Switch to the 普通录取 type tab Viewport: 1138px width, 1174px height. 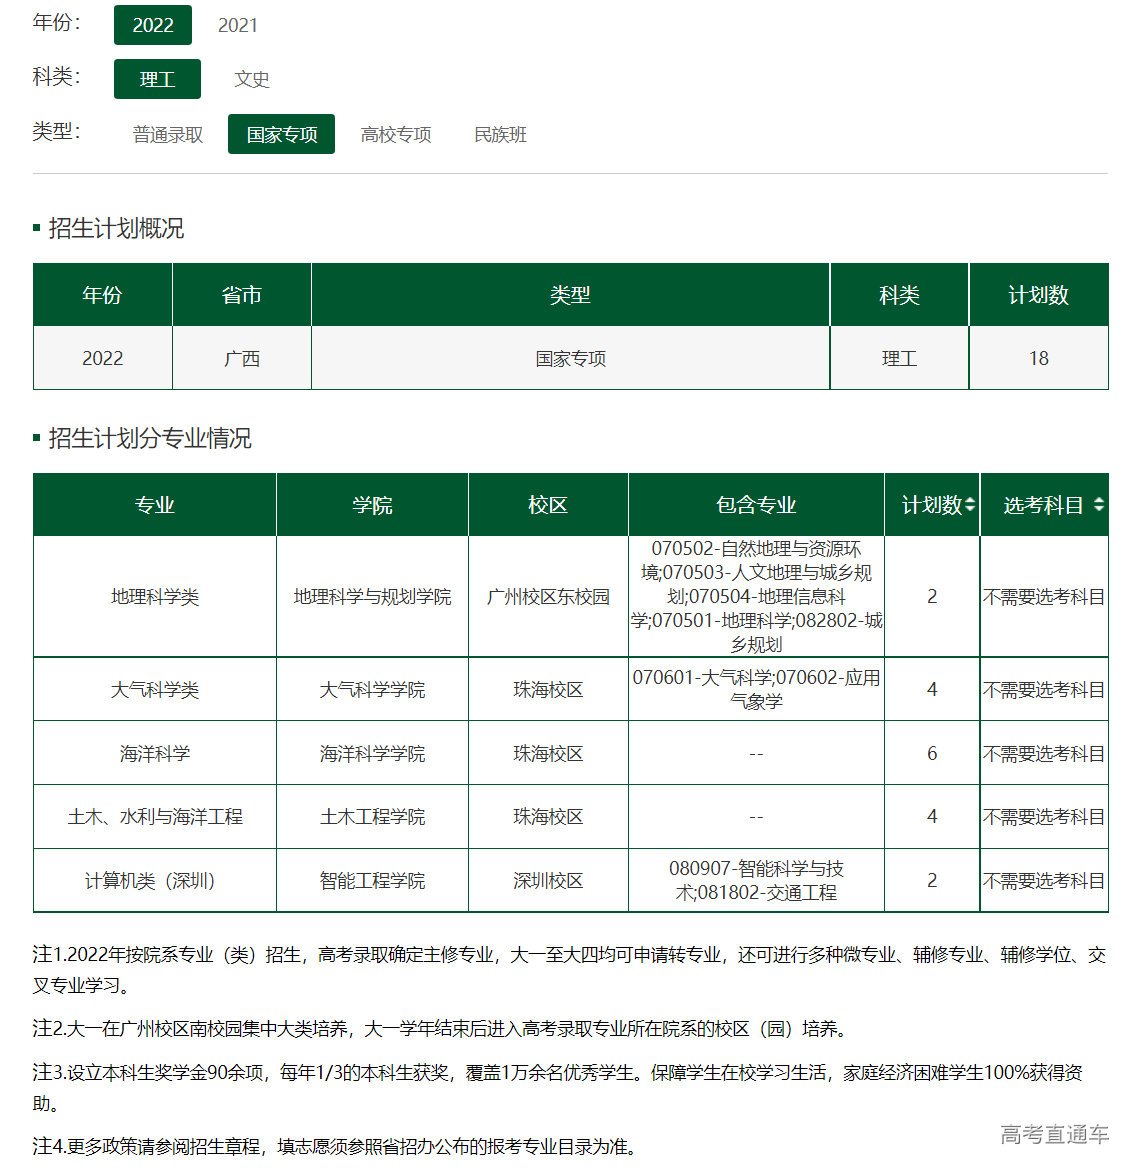click(x=165, y=134)
